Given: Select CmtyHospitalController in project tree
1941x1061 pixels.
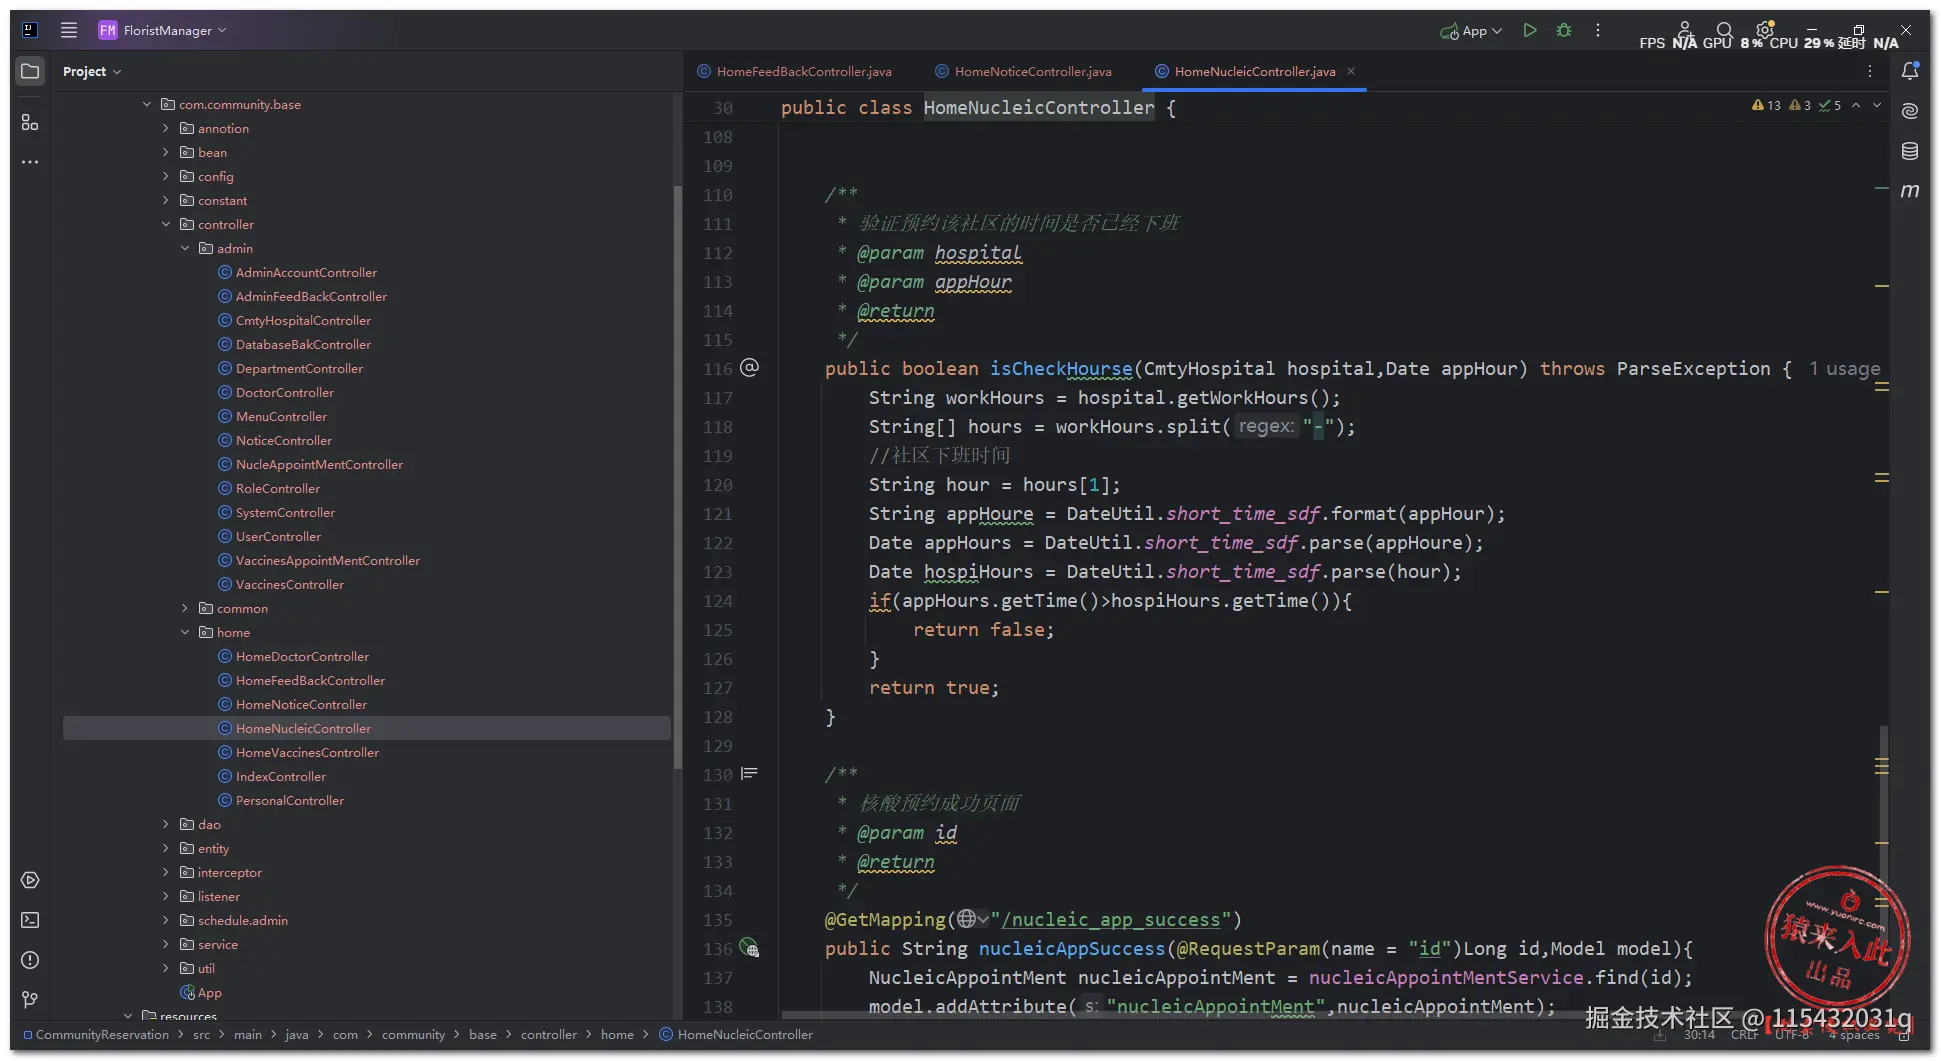Looking at the screenshot, I should [x=303, y=320].
